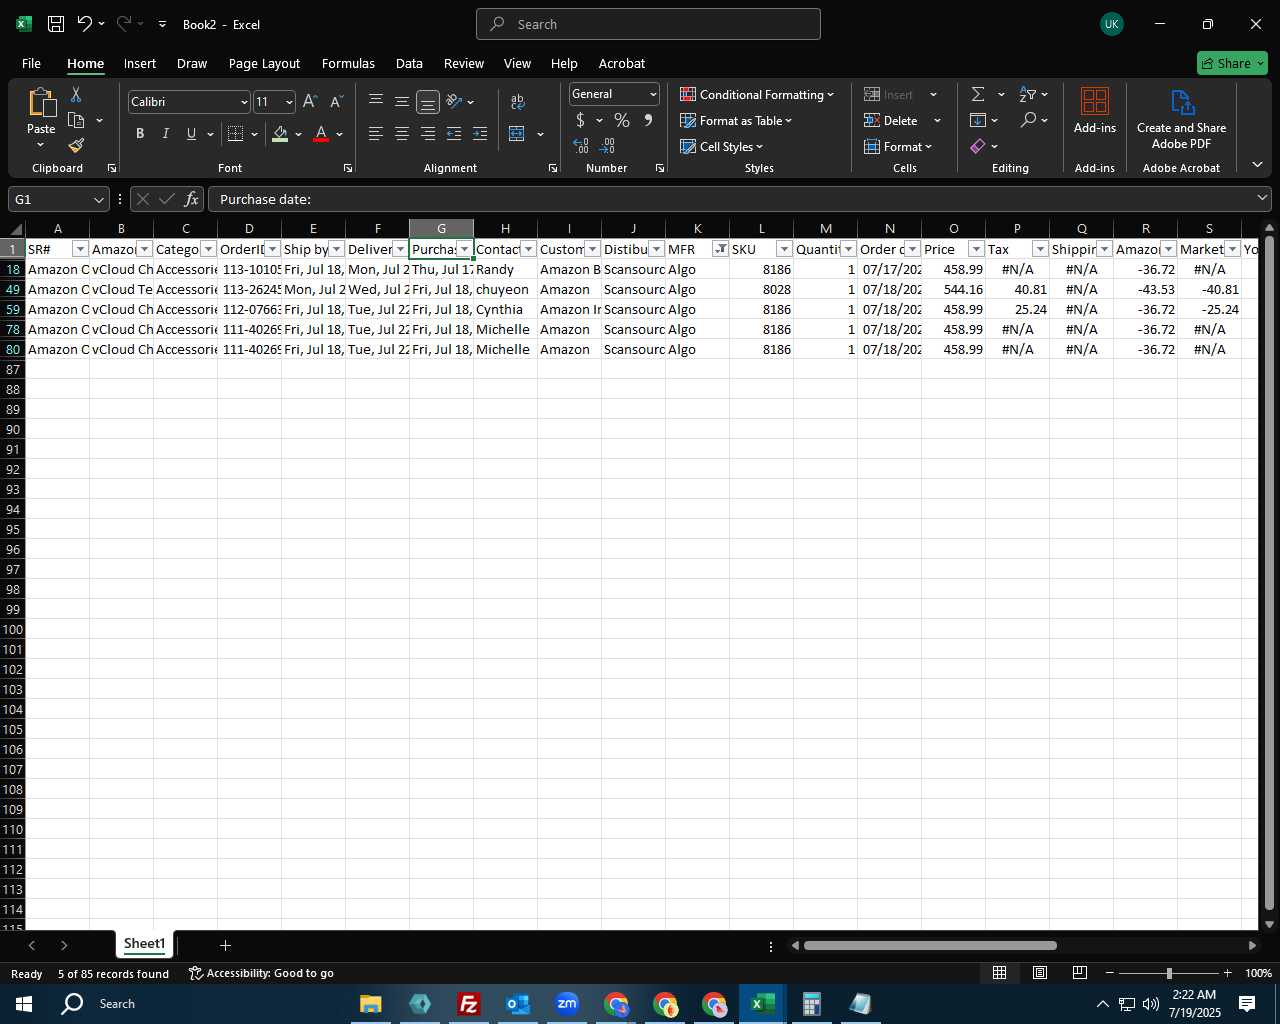
Task: Open the Price column filter dropdown
Action: coord(976,249)
